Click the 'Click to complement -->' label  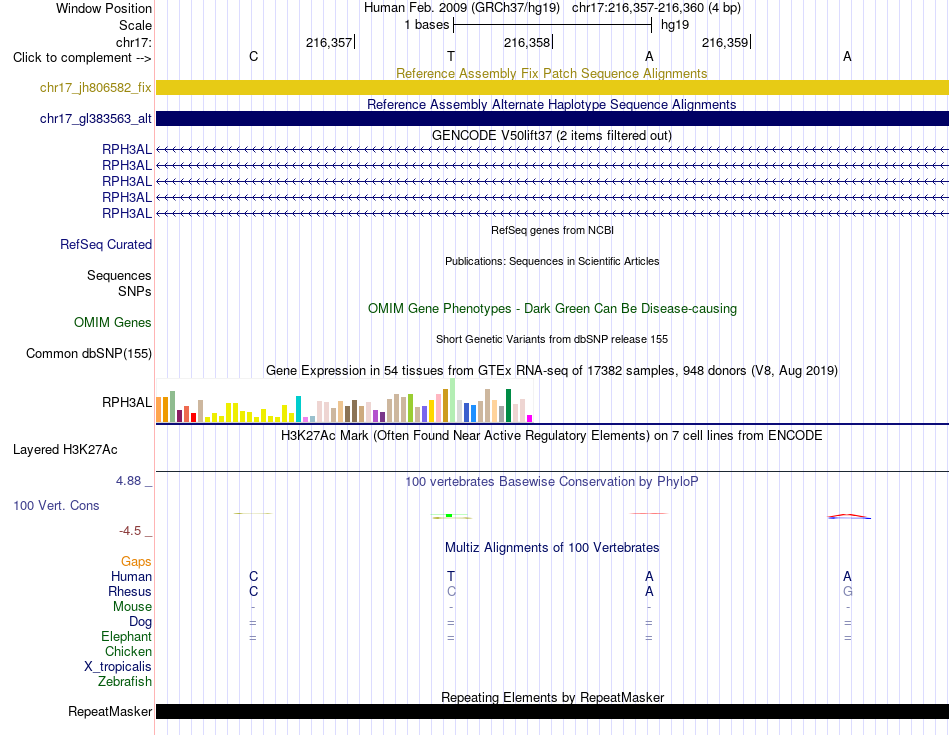pyautogui.click(x=82, y=58)
